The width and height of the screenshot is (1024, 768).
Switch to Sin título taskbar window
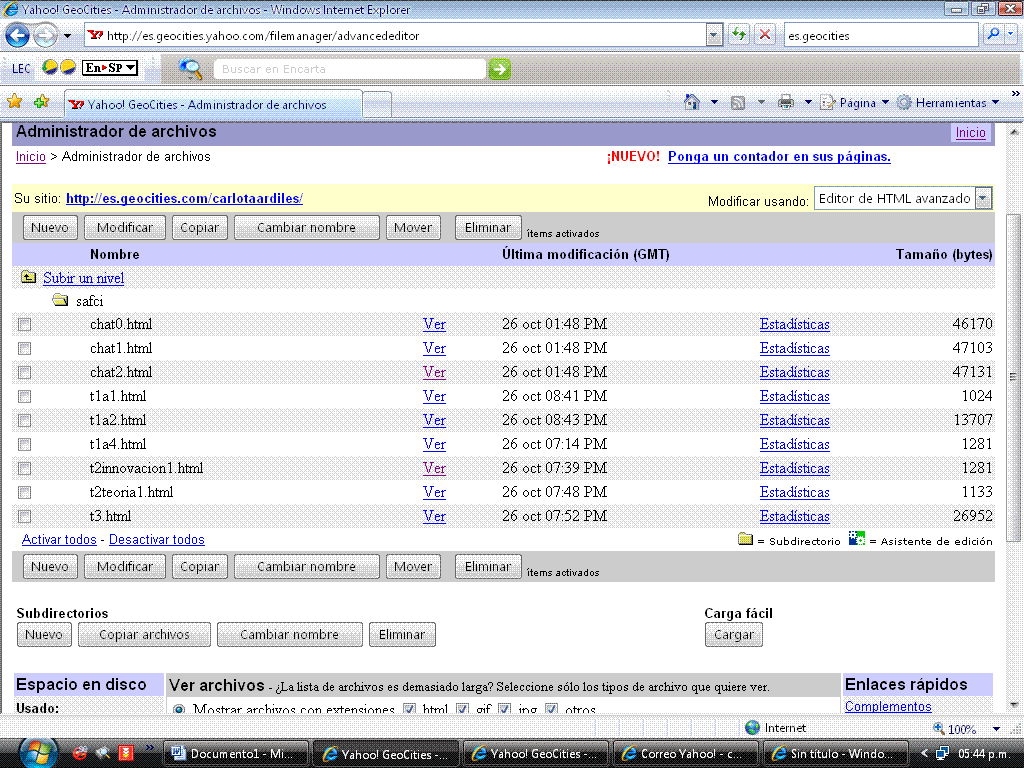coord(836,754)
